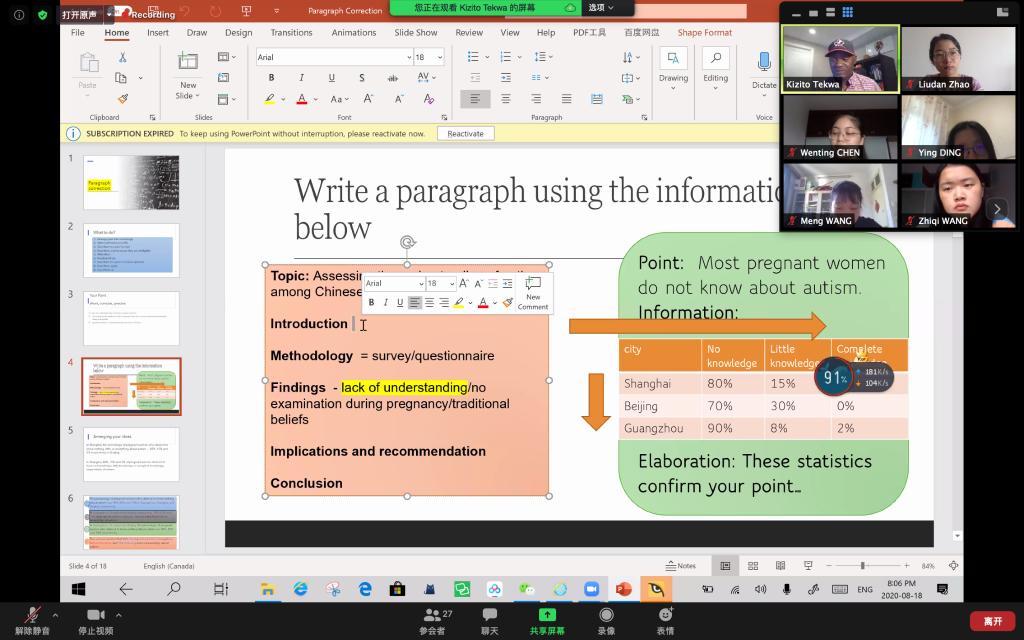This screenshot has width=1024, height=640.
Task: Switch to the Transitions tab
Action: (291, 32)
